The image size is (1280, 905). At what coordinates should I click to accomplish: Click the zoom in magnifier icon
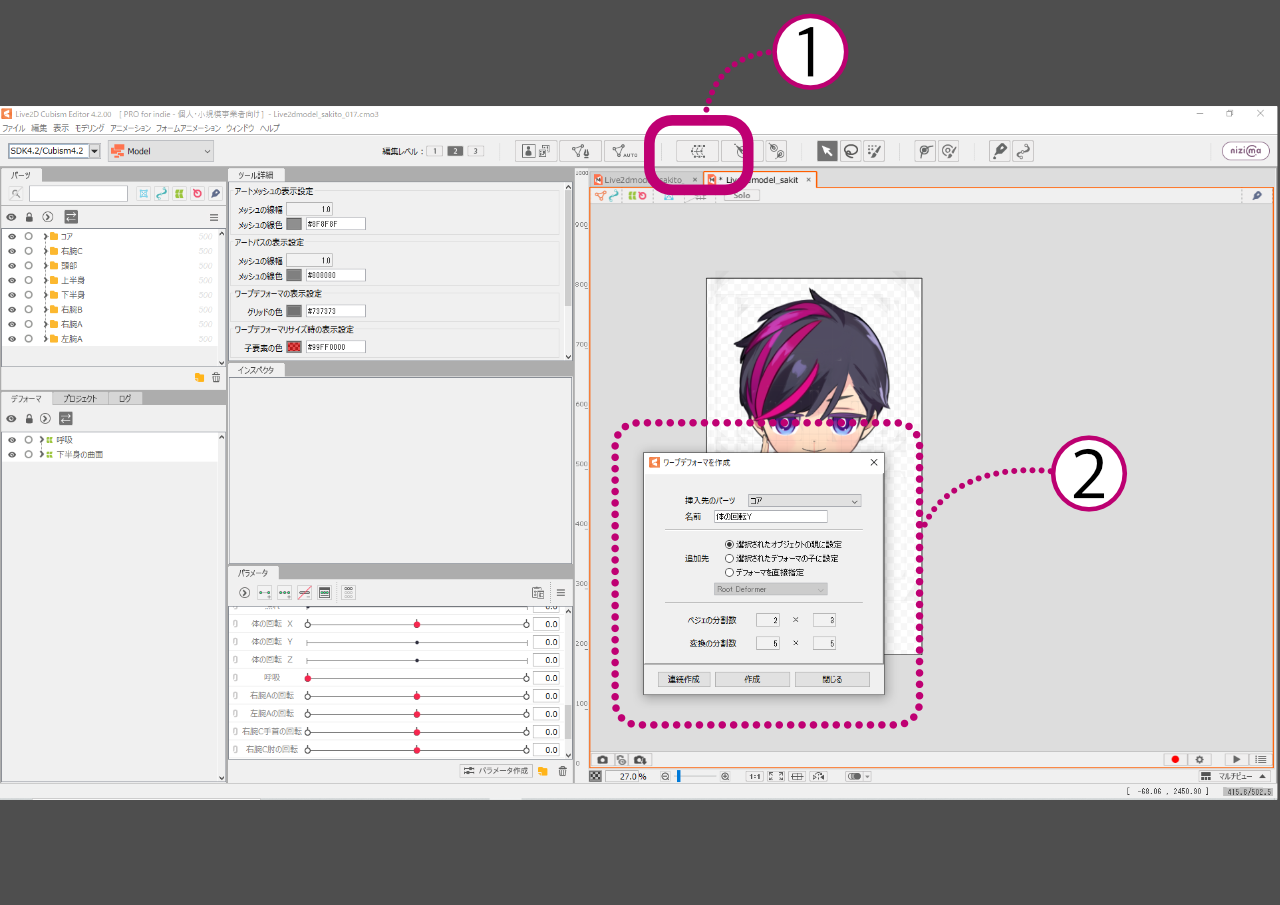(725, 776)
